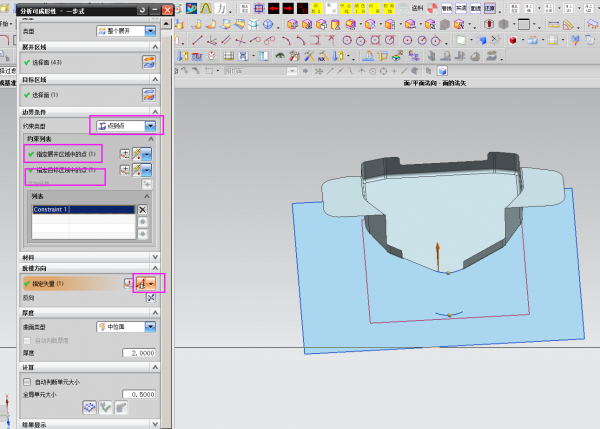Open the point dialog for unfold region point
This screenshot has width=600, height=429.
125,154
